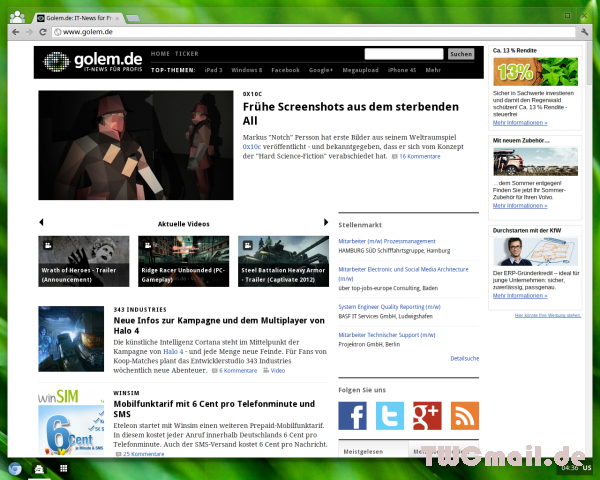Click the golem.de logo
This screenshot has height=480, width=600.
click(x=89, y=62)
